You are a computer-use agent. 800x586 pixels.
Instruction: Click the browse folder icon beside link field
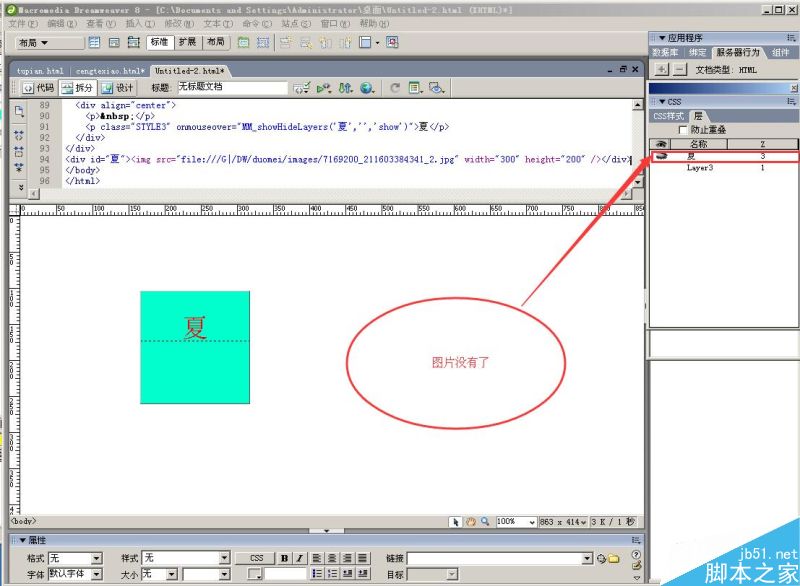point(613,558)
